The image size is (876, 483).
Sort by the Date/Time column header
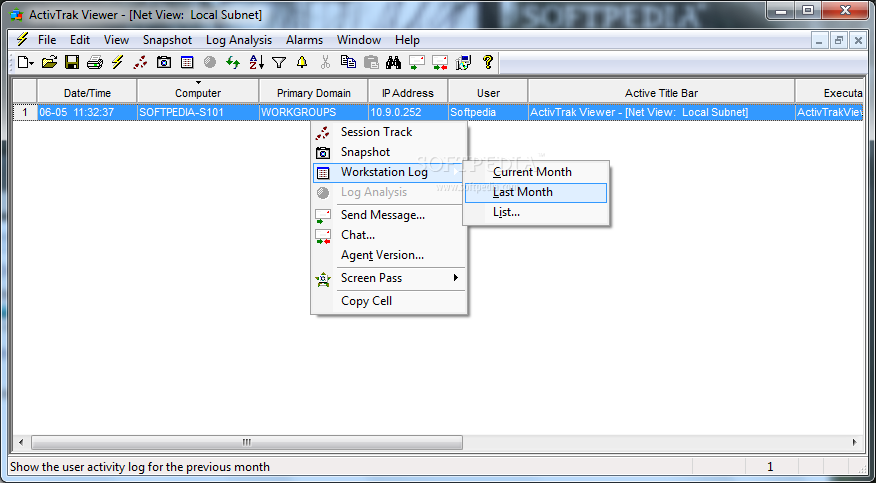coord(87,92)
